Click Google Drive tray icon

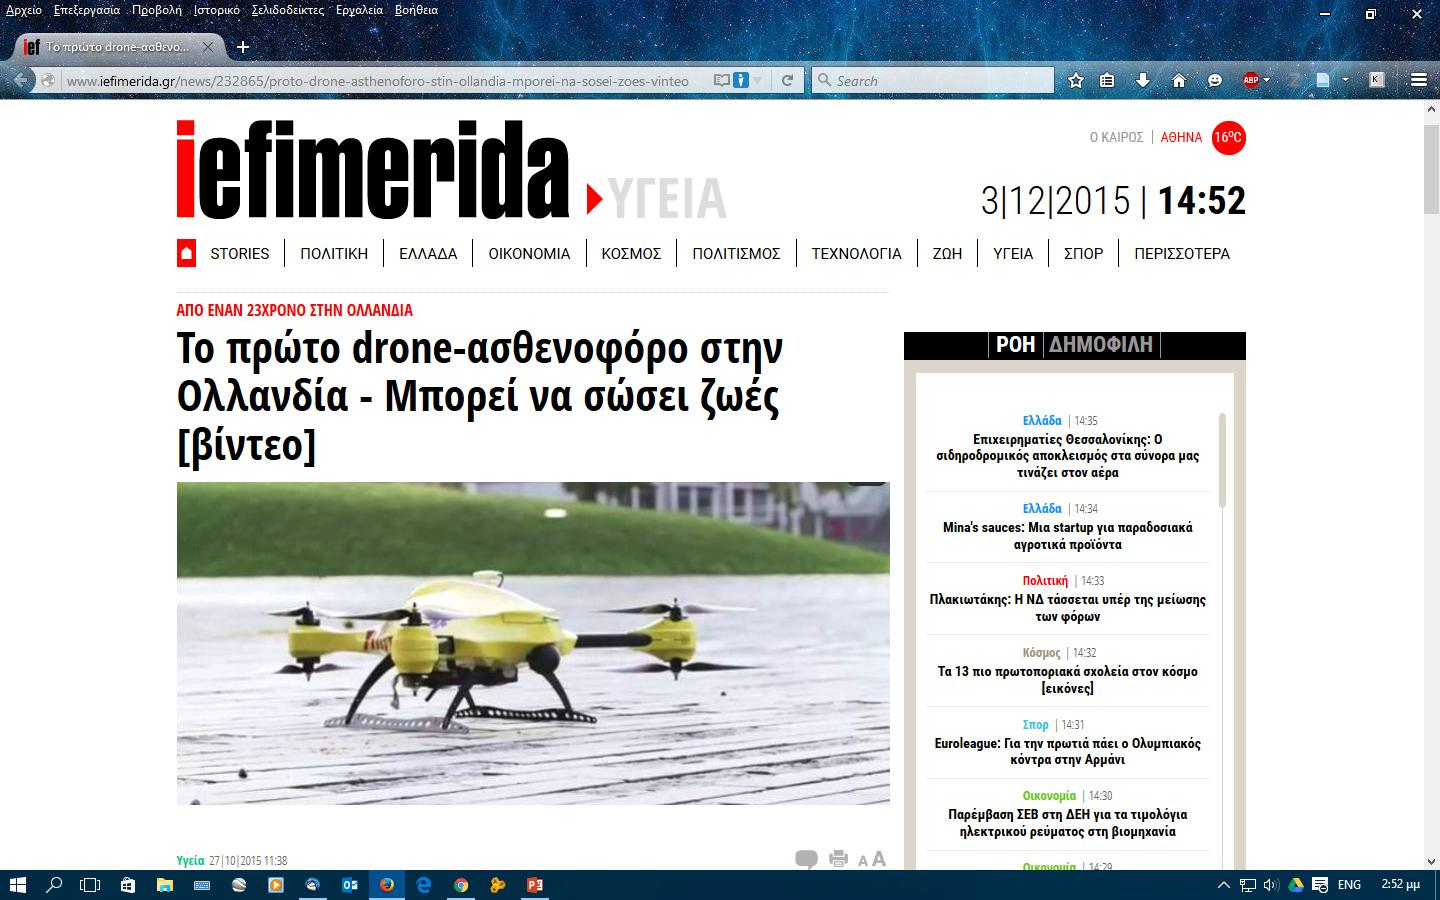[x=1296, y=885]
